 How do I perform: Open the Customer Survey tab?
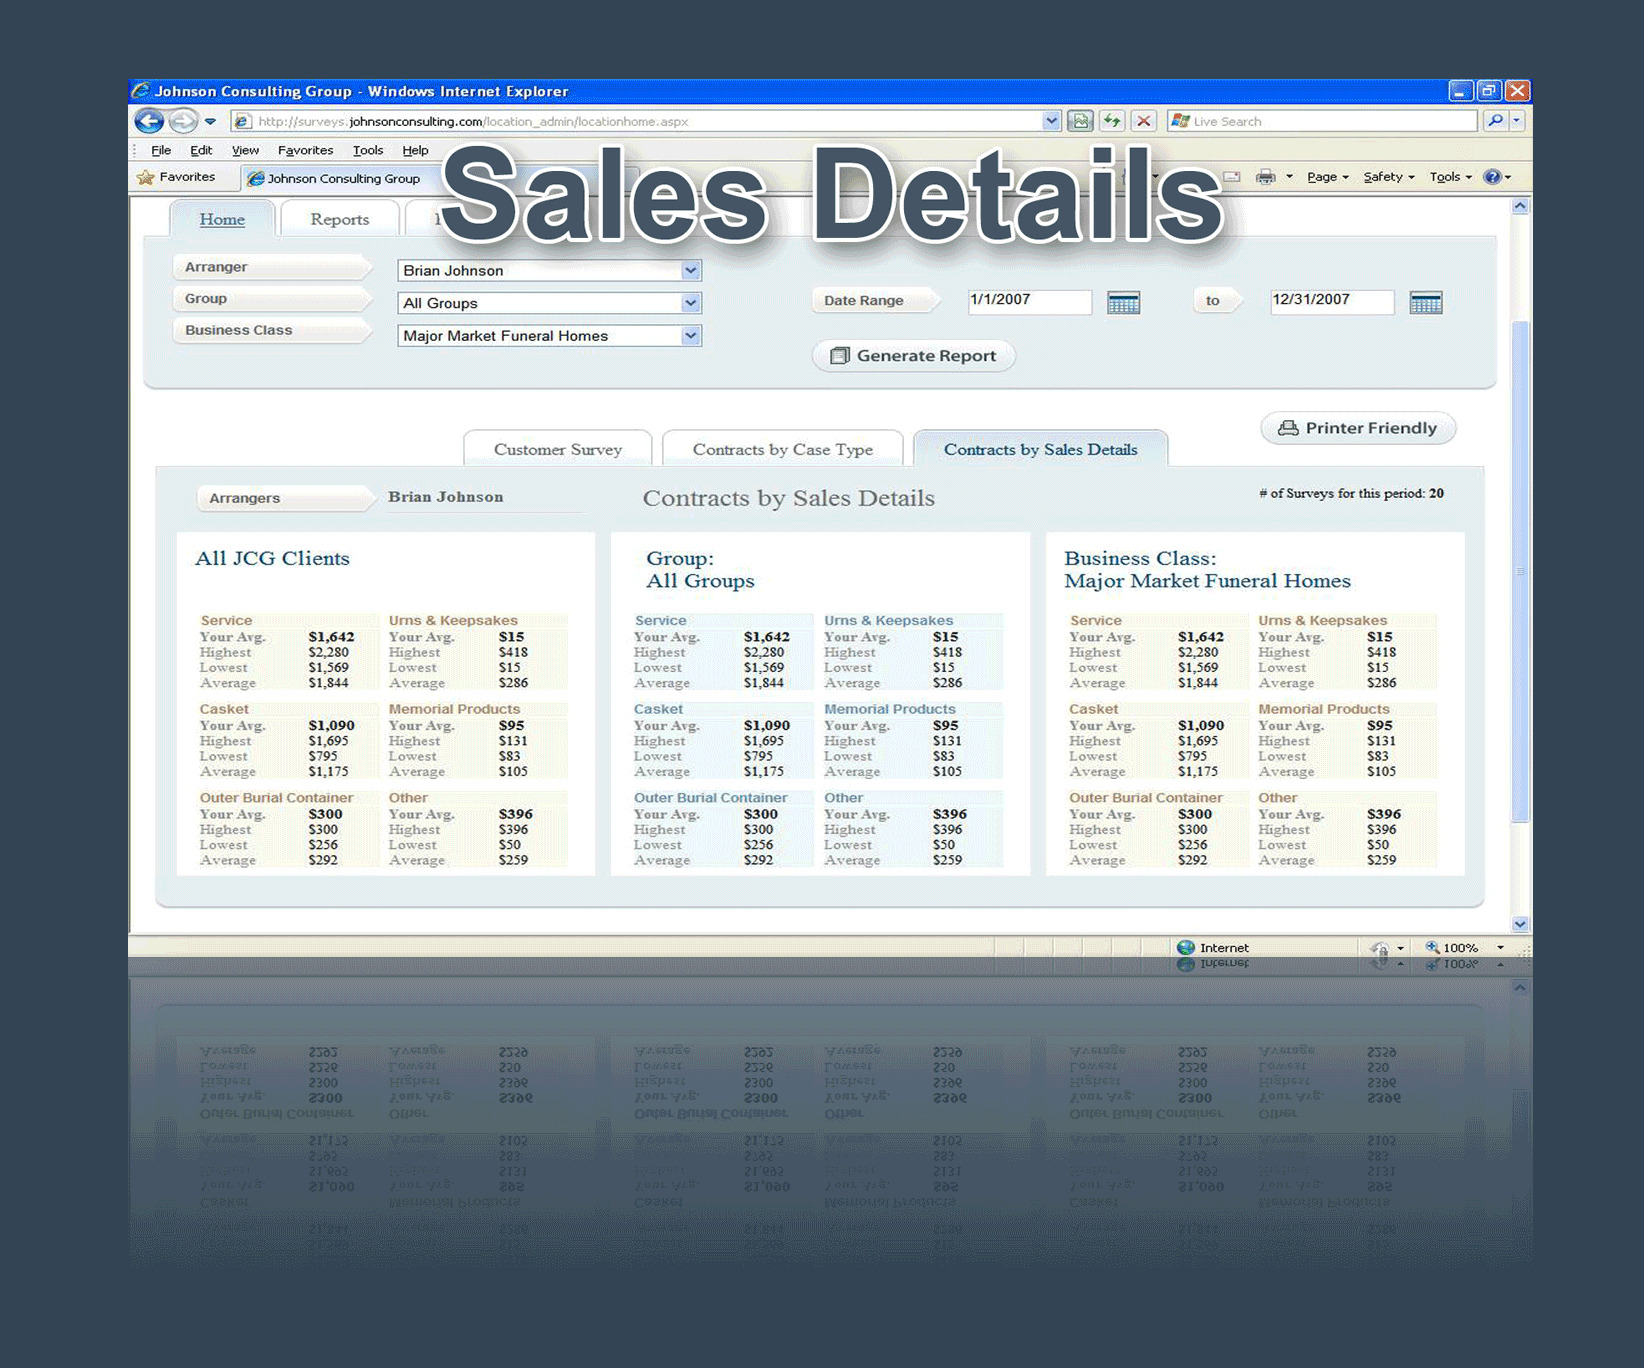tap(558, 449)
